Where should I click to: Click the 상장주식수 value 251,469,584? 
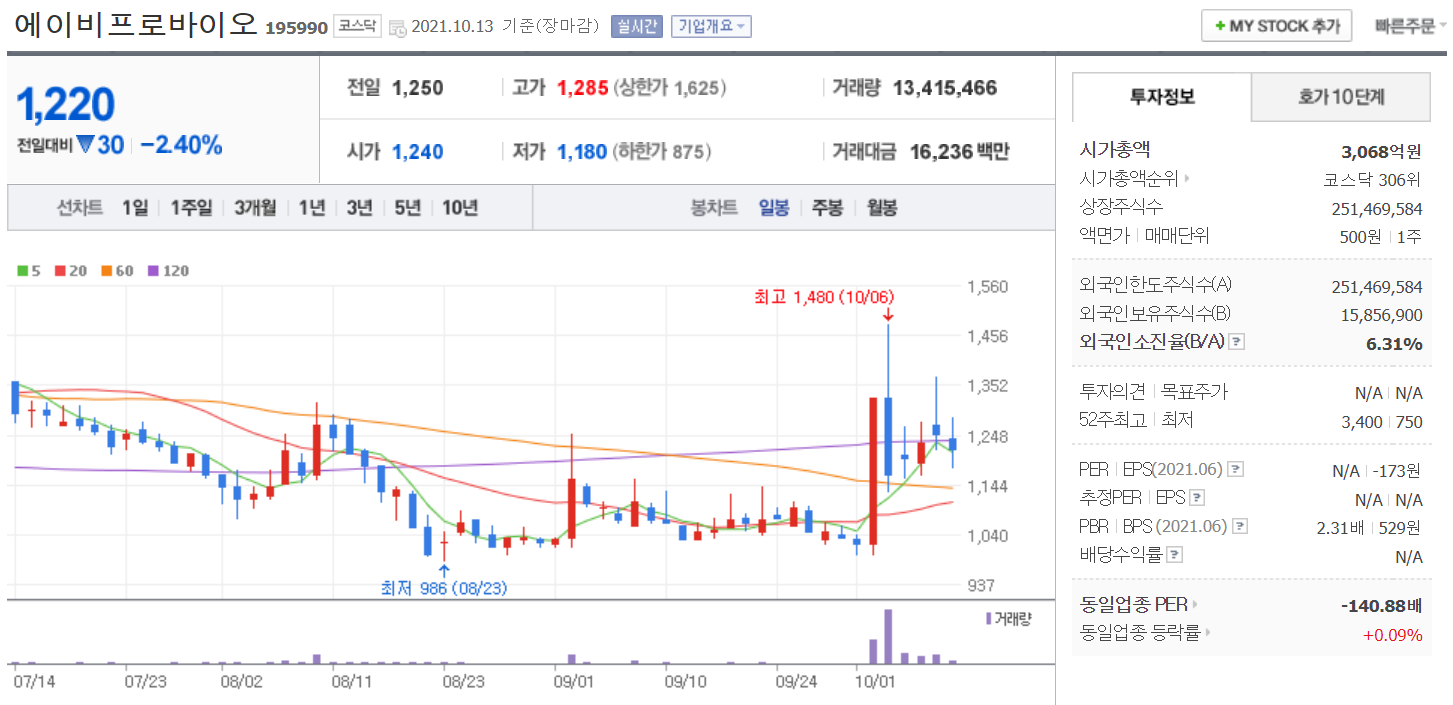(x=1377, y=208)
